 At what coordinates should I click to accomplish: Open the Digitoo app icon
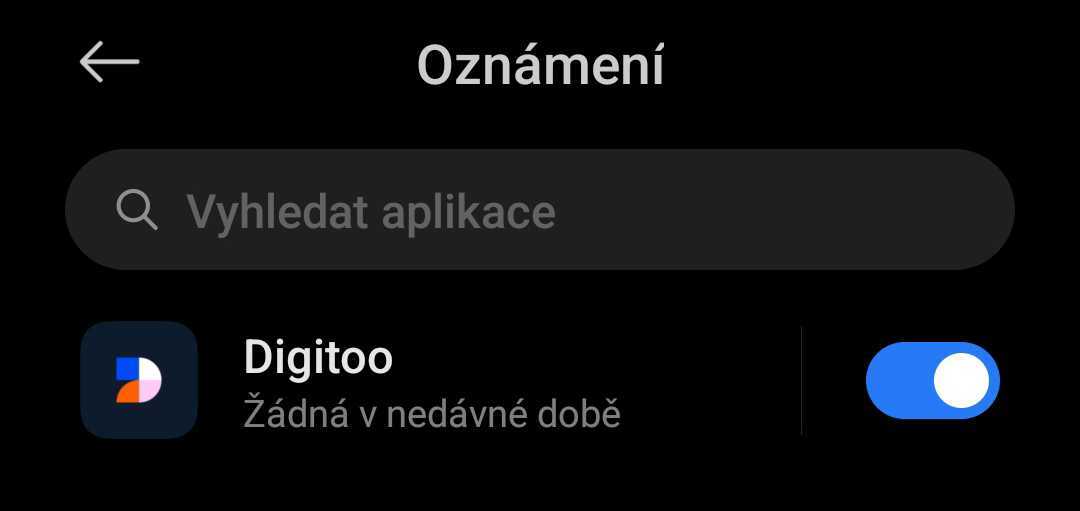tap(139, 380)
